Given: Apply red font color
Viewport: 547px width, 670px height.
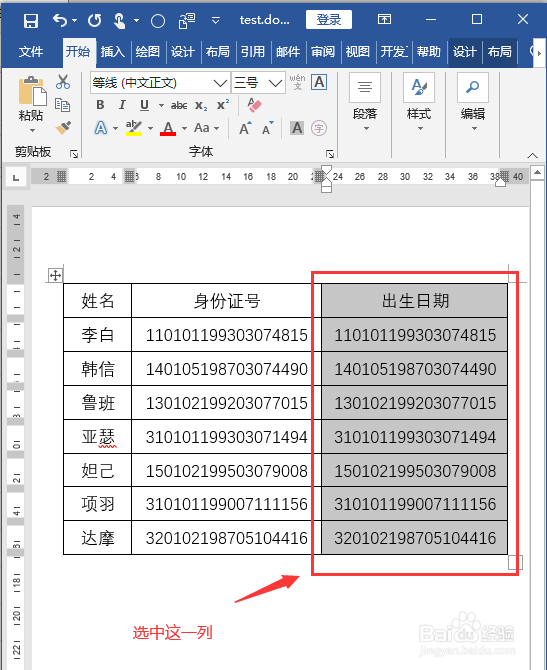Looking at the screenshot, I should click(168, 128).
